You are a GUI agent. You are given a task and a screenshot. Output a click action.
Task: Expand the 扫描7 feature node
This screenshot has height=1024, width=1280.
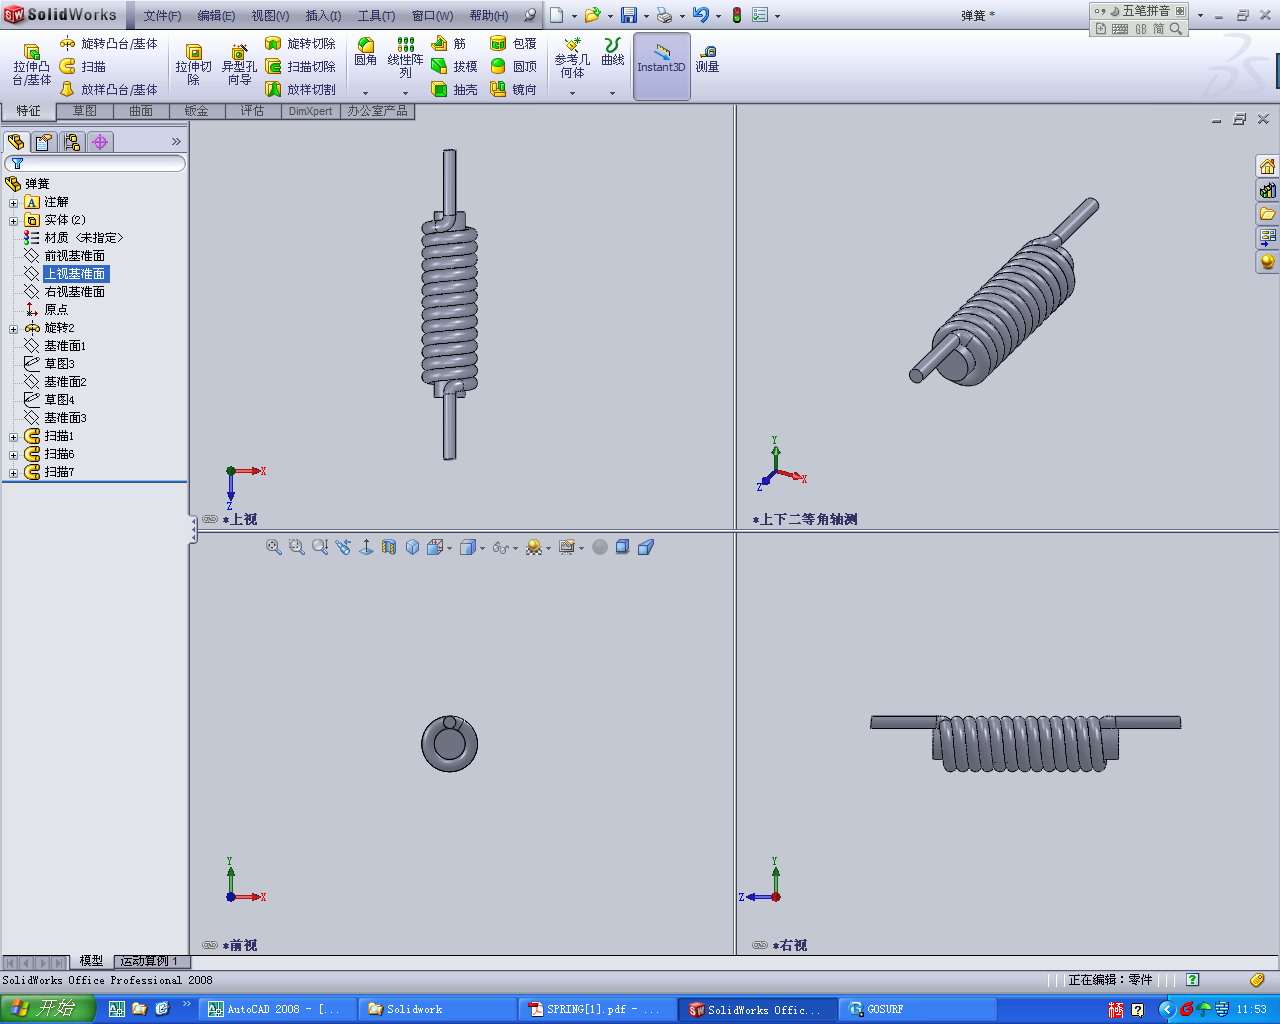point(14,473)
